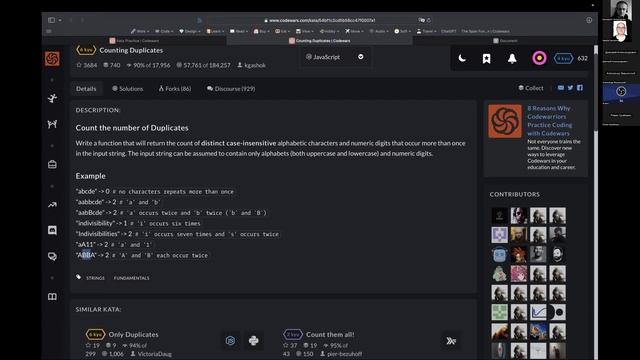Open the JavaScript language dropdown

point(335,57)
